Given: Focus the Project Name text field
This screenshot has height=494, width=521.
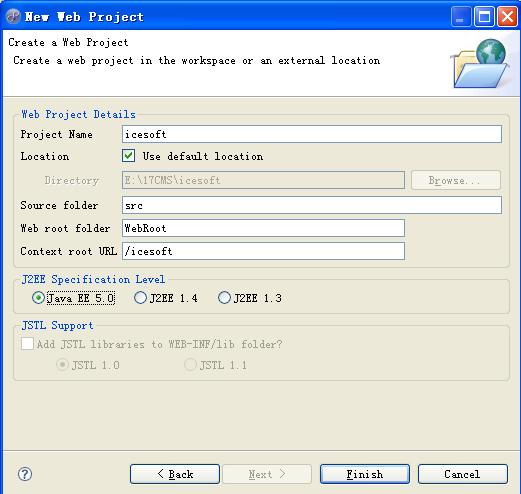Looking at the screenshot, I should 312,134.
